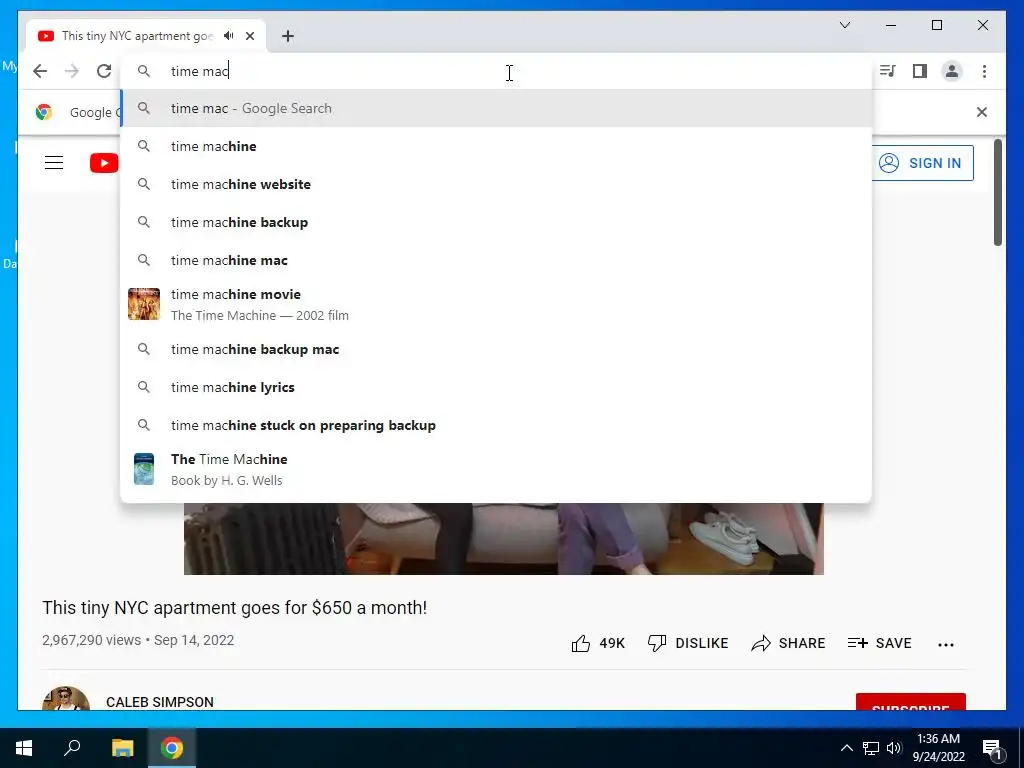The height and width of the screenshot is (768, 1024).
Task: Show hidden system tray icons
Action: point(846,748)
